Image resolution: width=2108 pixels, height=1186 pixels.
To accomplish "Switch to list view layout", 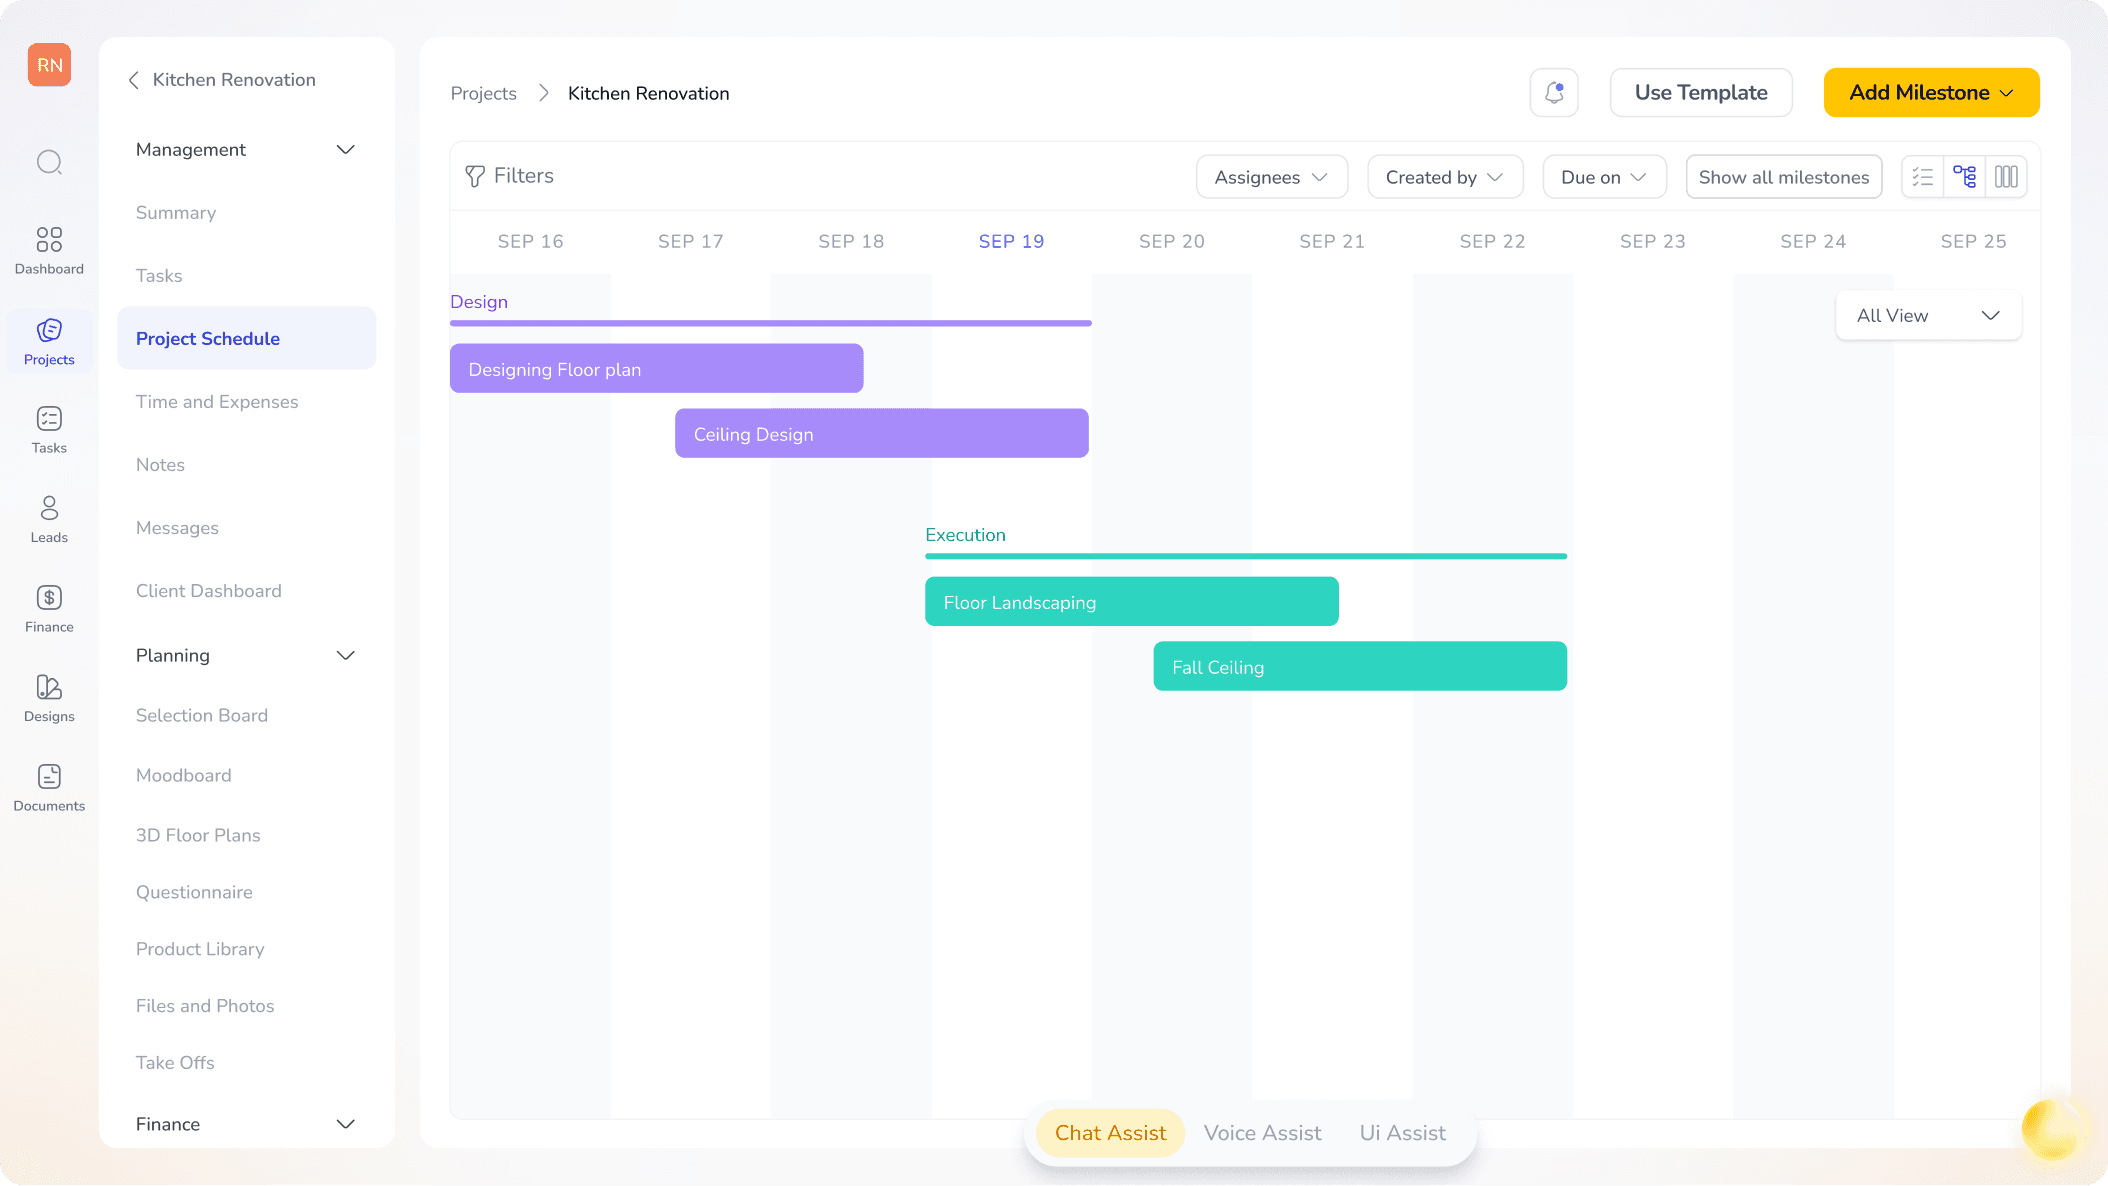I will pyautogui.click(x=1922, y=177).
